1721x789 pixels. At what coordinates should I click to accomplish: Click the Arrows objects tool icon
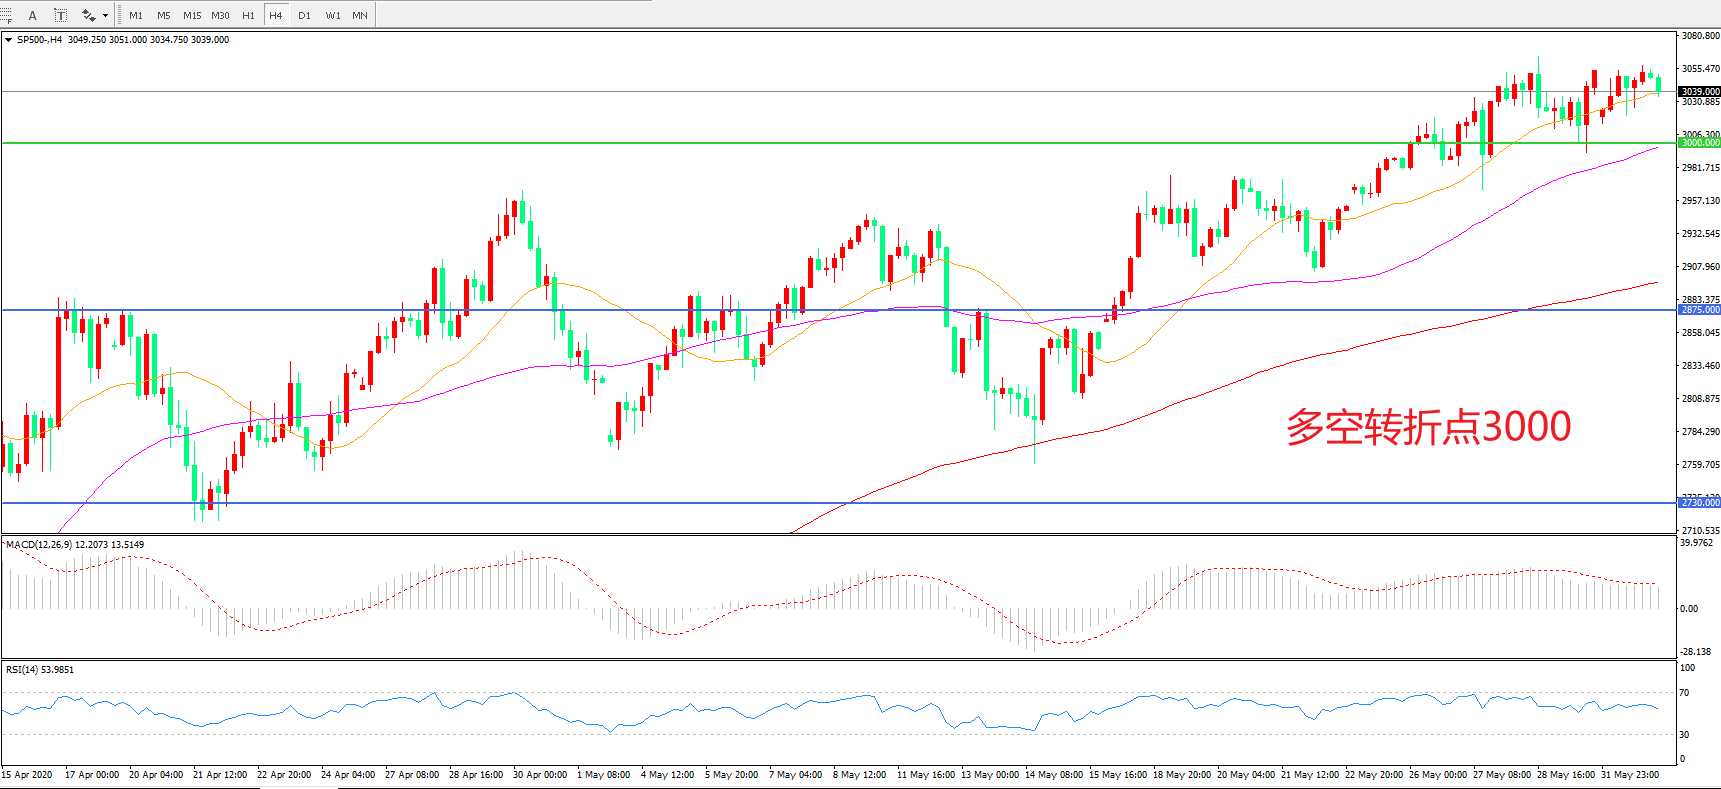[89, 15]
